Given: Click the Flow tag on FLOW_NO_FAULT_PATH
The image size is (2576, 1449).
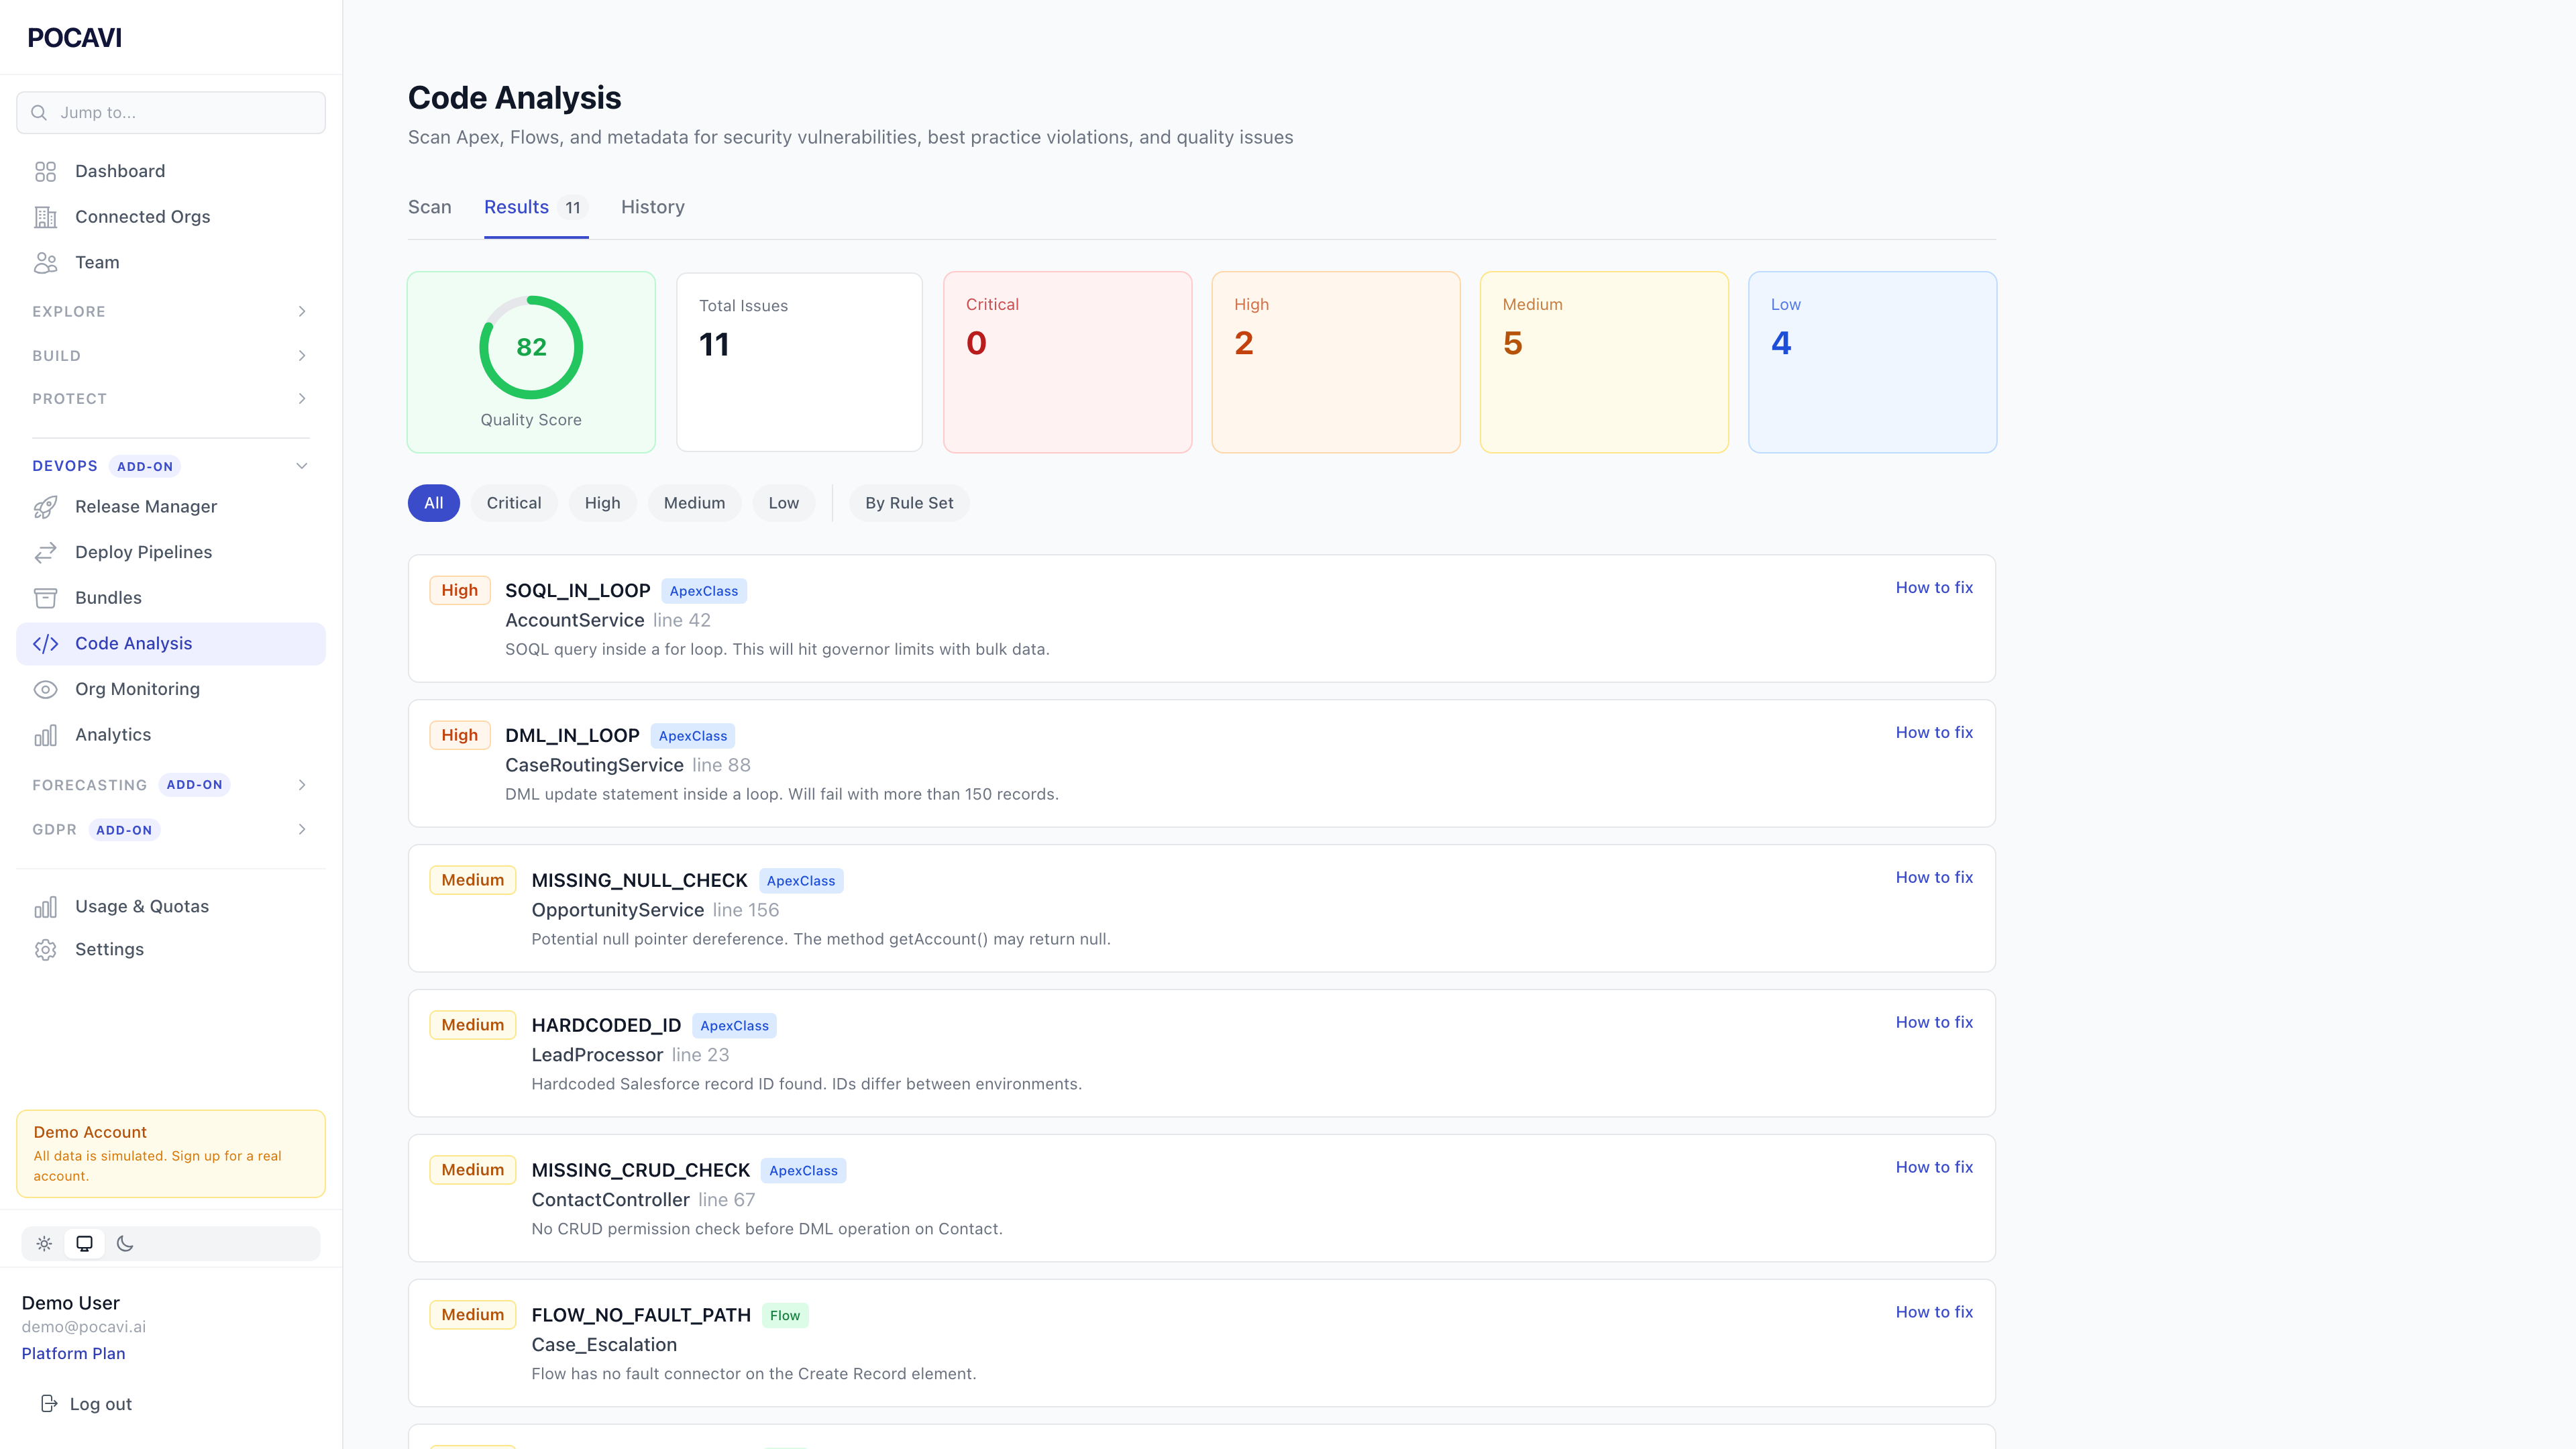Looking at the screenshot, I should point(785,1316).
